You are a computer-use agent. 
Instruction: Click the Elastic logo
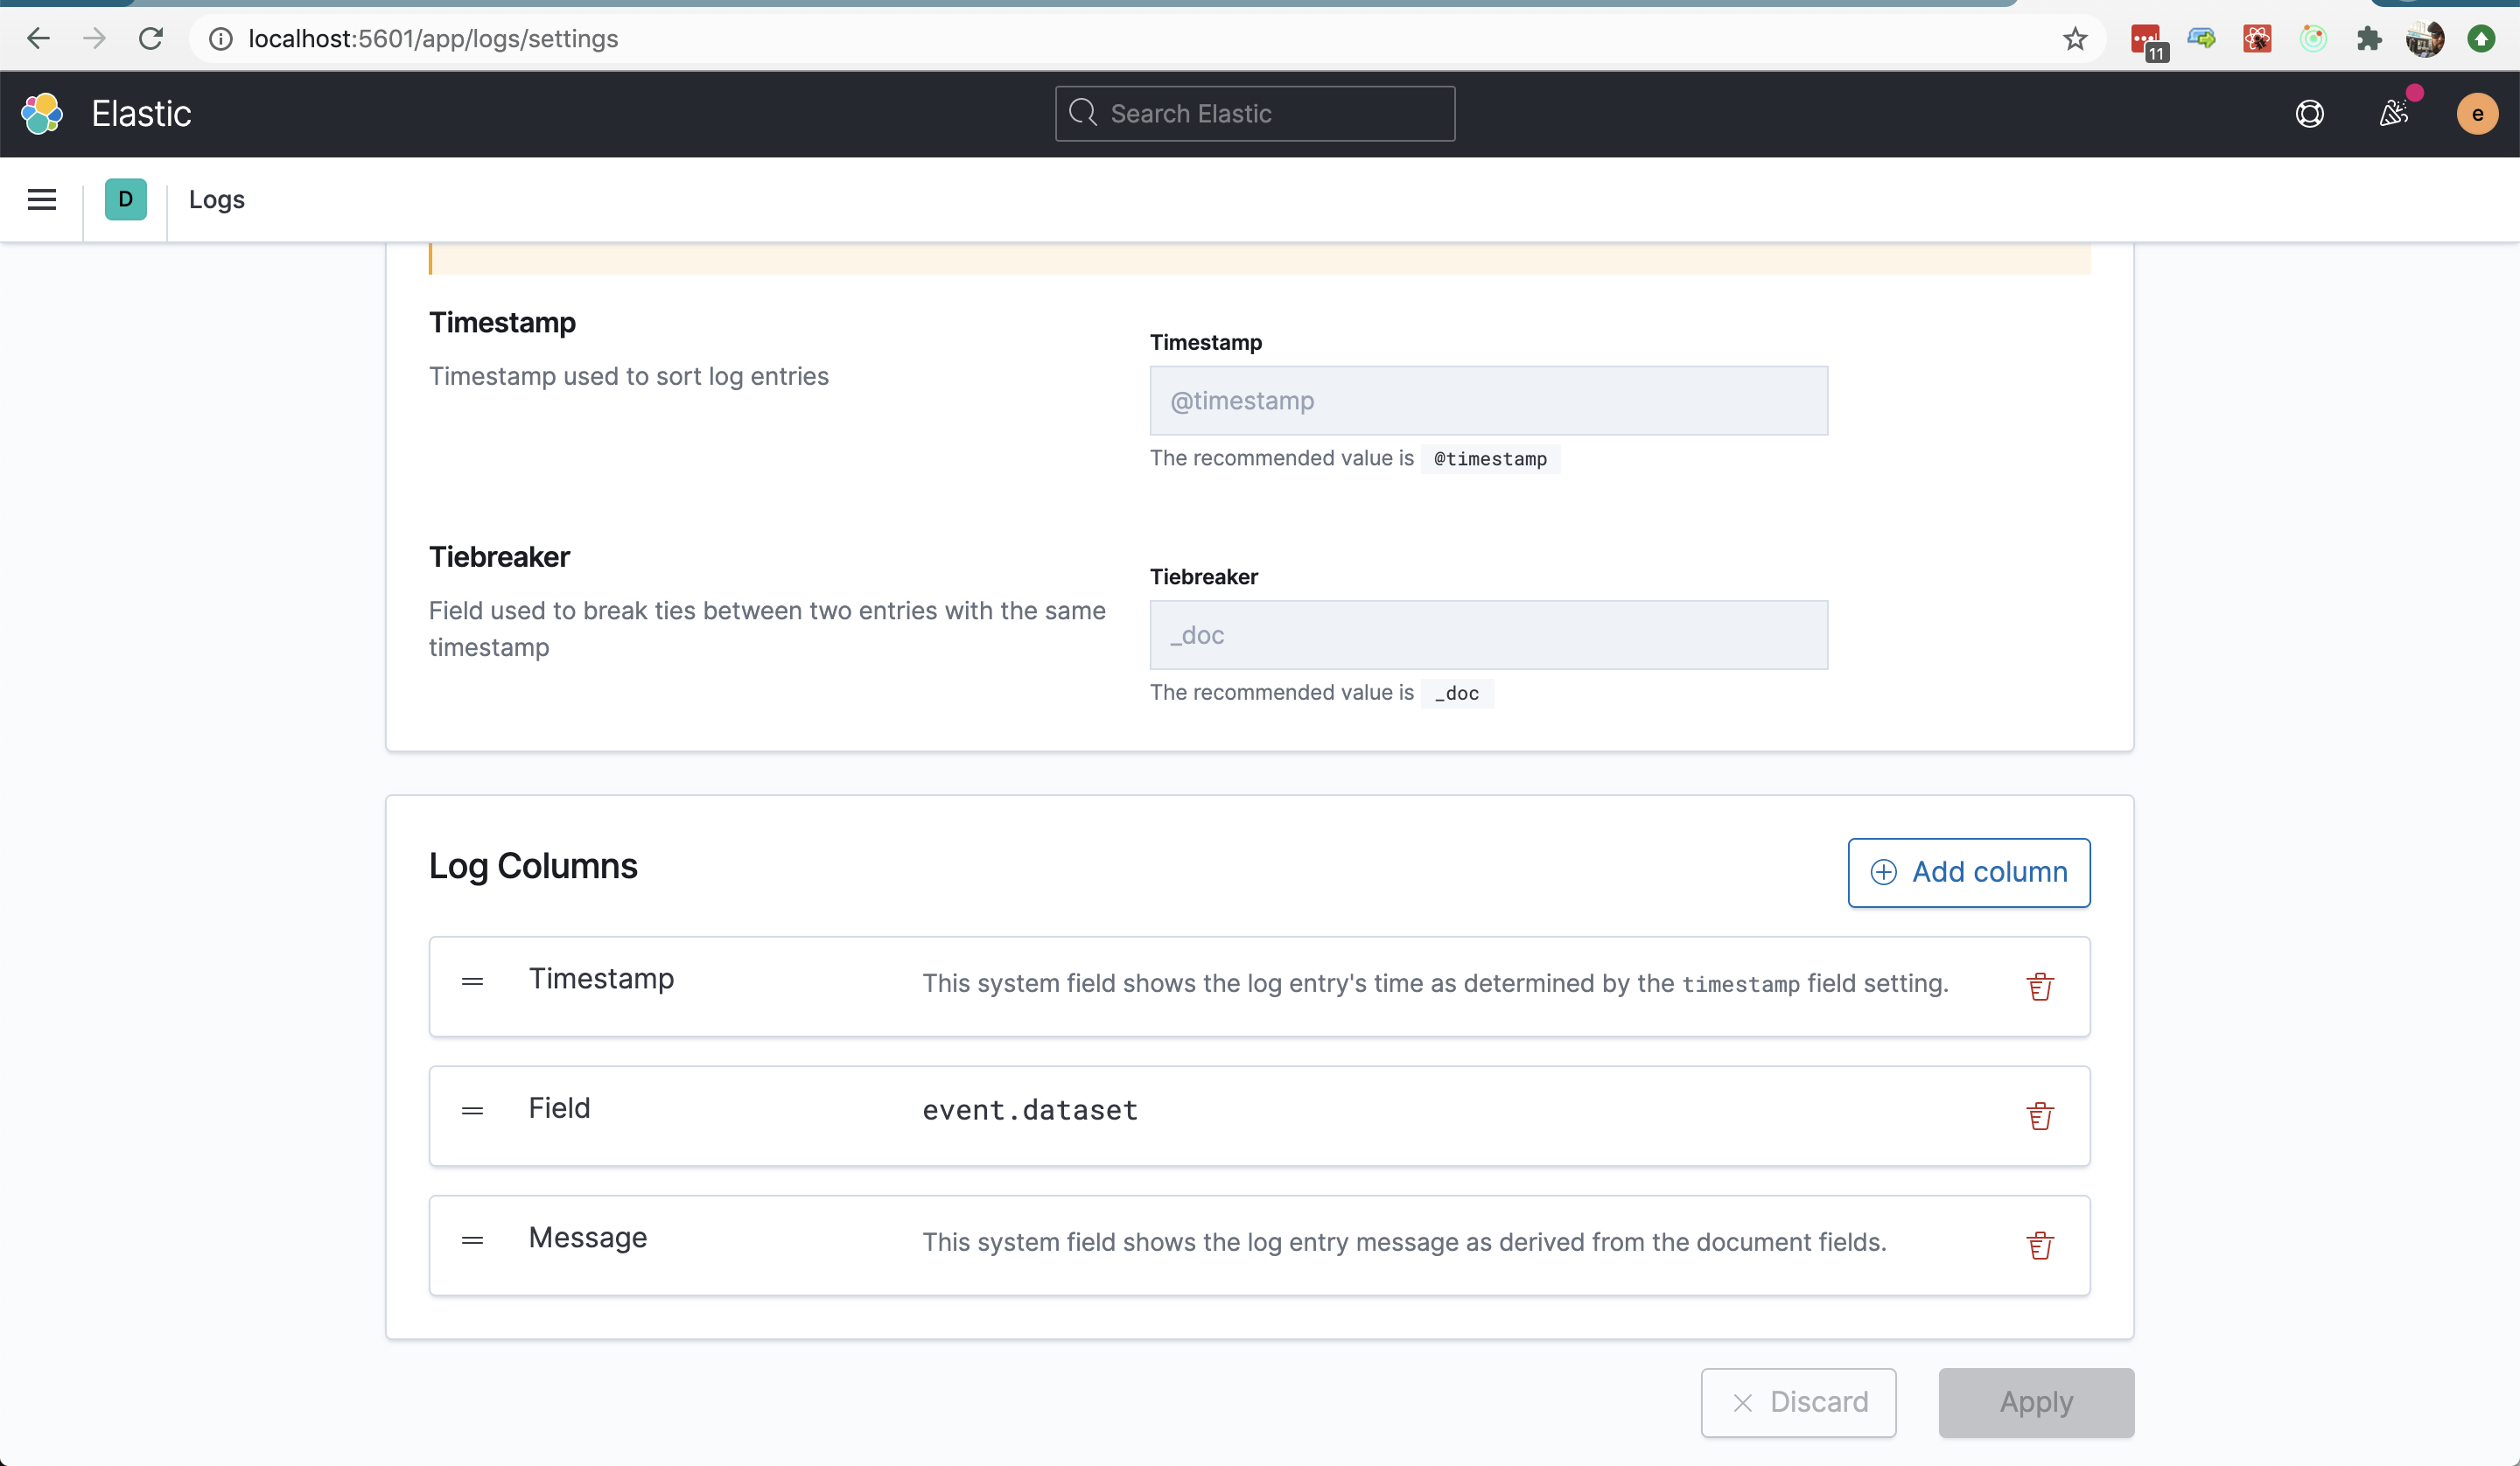(42, 114)
